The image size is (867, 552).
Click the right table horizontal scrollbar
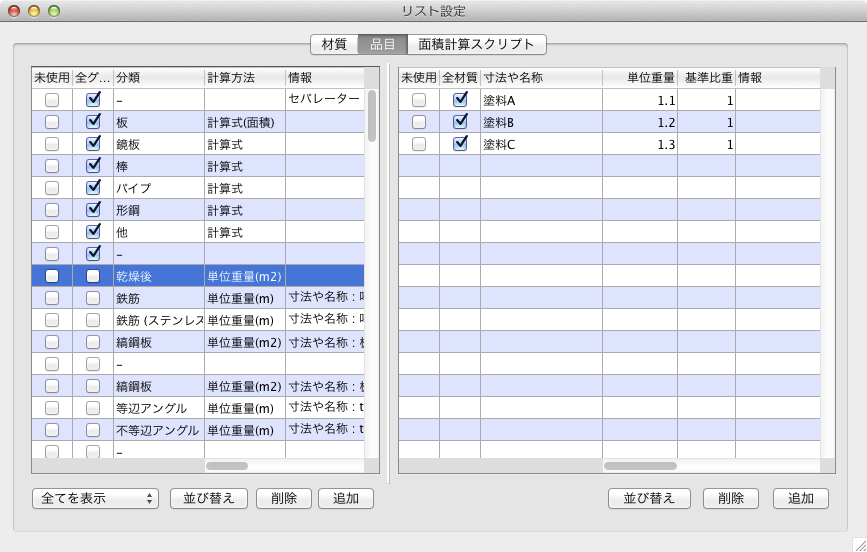(x=640, y=466)
